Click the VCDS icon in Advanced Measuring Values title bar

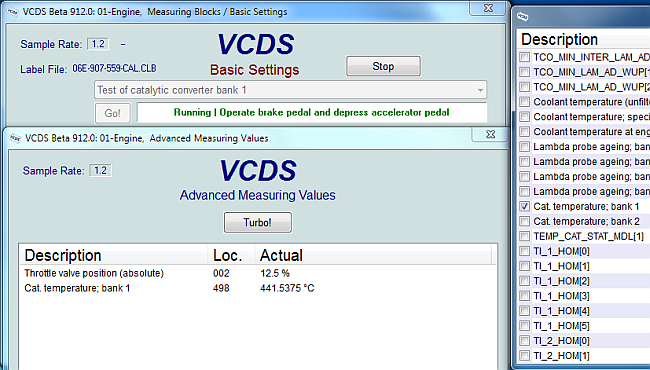(x=15, y=138)
